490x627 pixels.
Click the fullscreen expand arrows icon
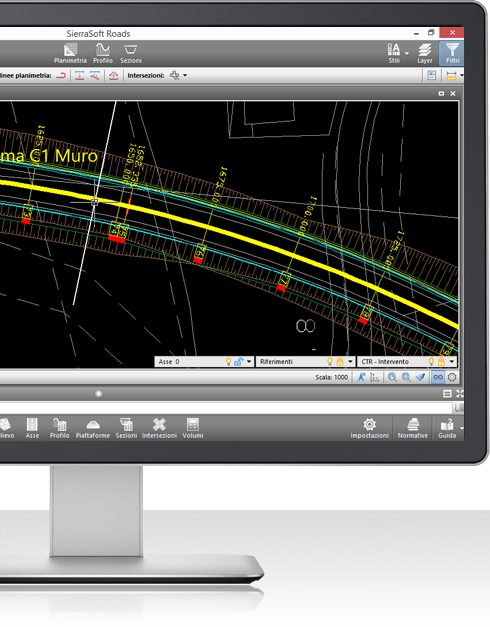pyautogui.click(x=459, y=394)
